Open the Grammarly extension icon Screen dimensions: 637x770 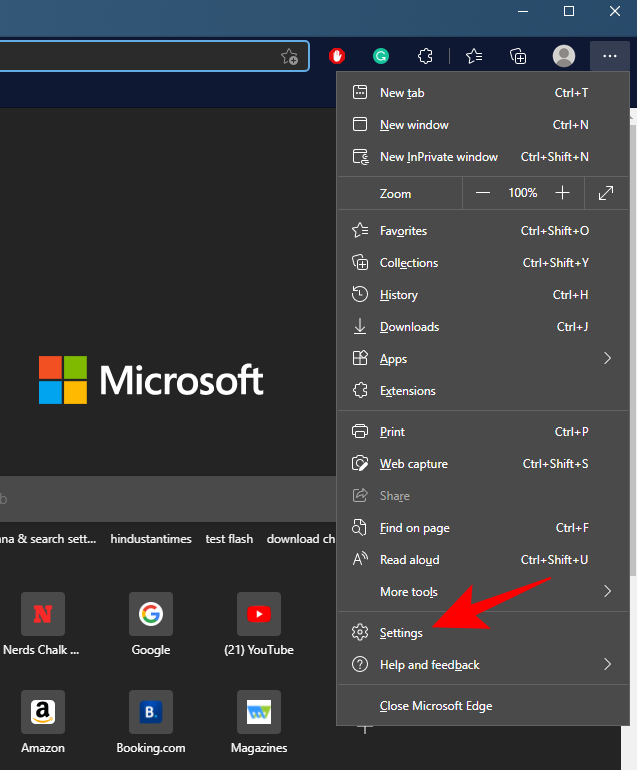[x=381, y=56]
